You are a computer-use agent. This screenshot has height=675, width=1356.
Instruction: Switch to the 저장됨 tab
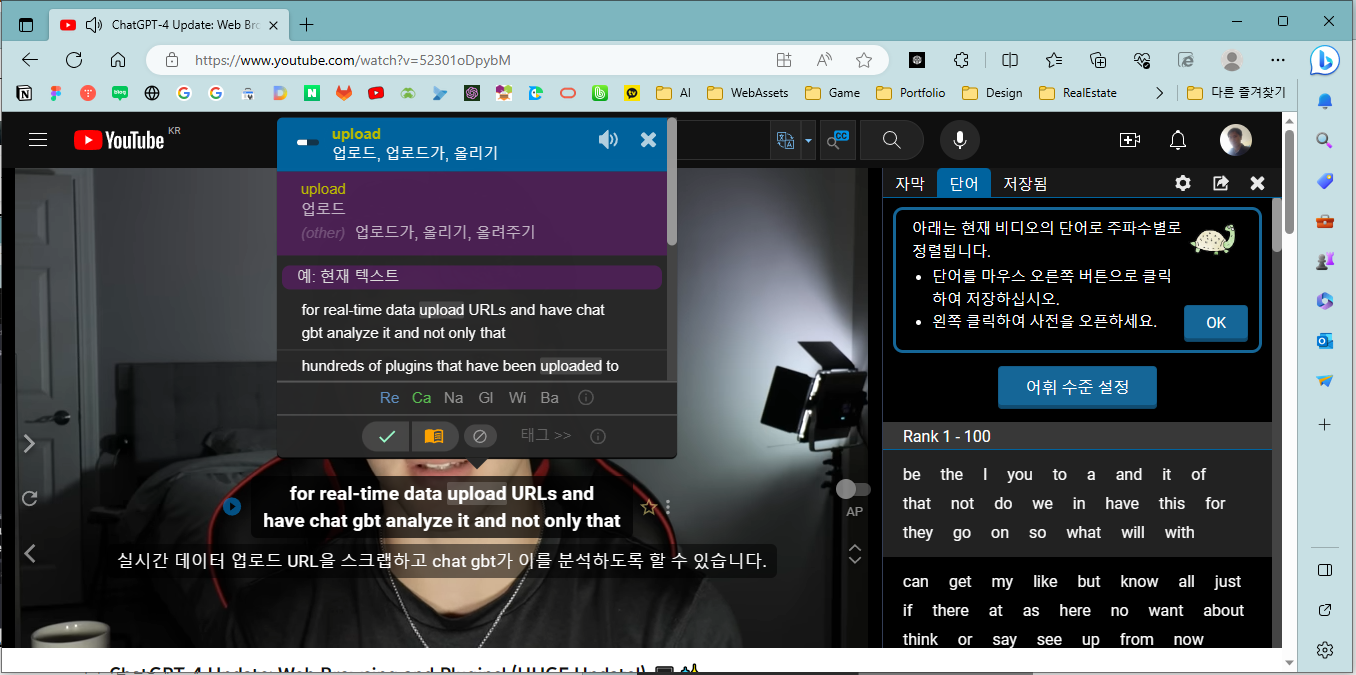(1025, 183)
